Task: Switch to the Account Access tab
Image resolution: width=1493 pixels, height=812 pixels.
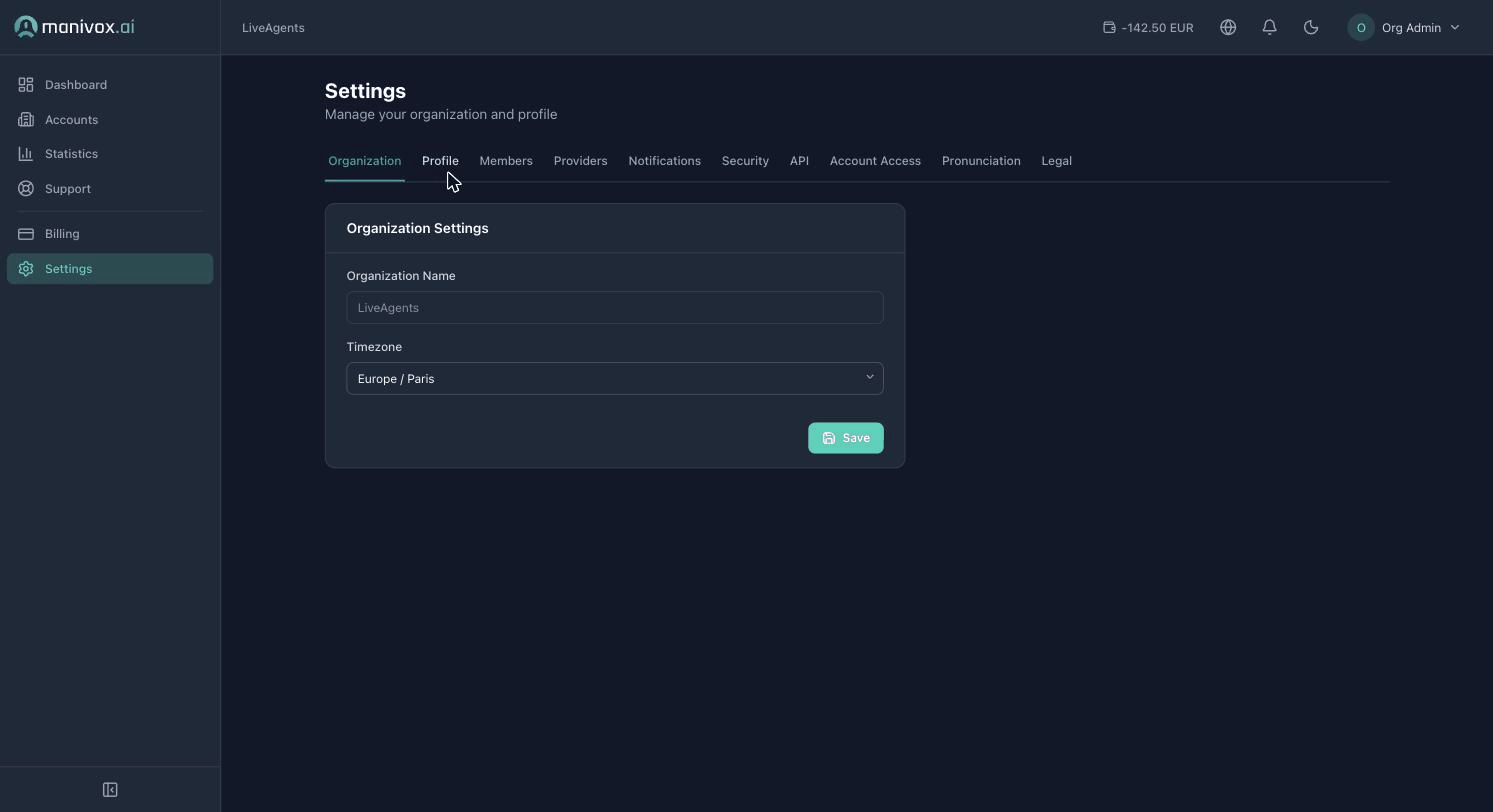Action: point(875,161)
